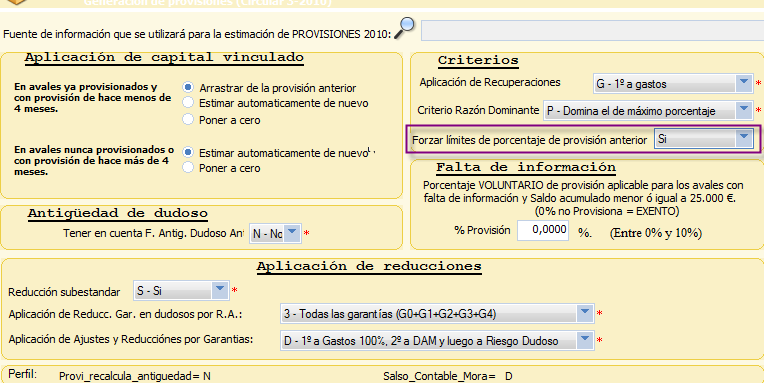Open the magnifying glass search for information source
This screenshot has height=383, width=764.
(x=404, y=27)
